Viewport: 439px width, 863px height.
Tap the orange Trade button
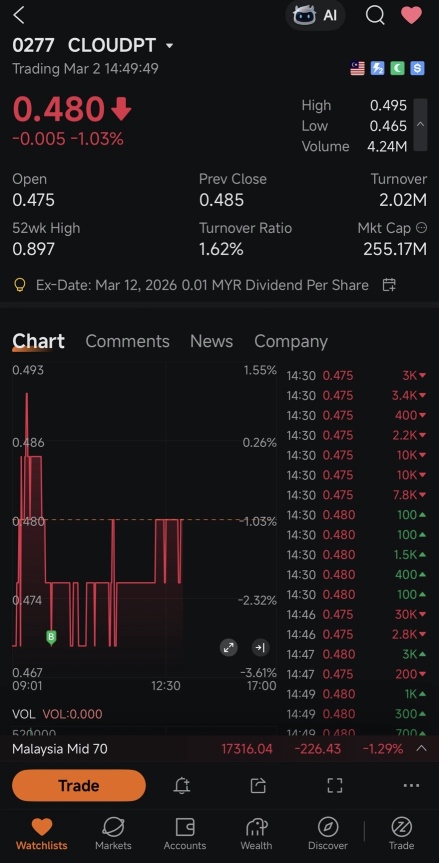[x=79, y=785]
